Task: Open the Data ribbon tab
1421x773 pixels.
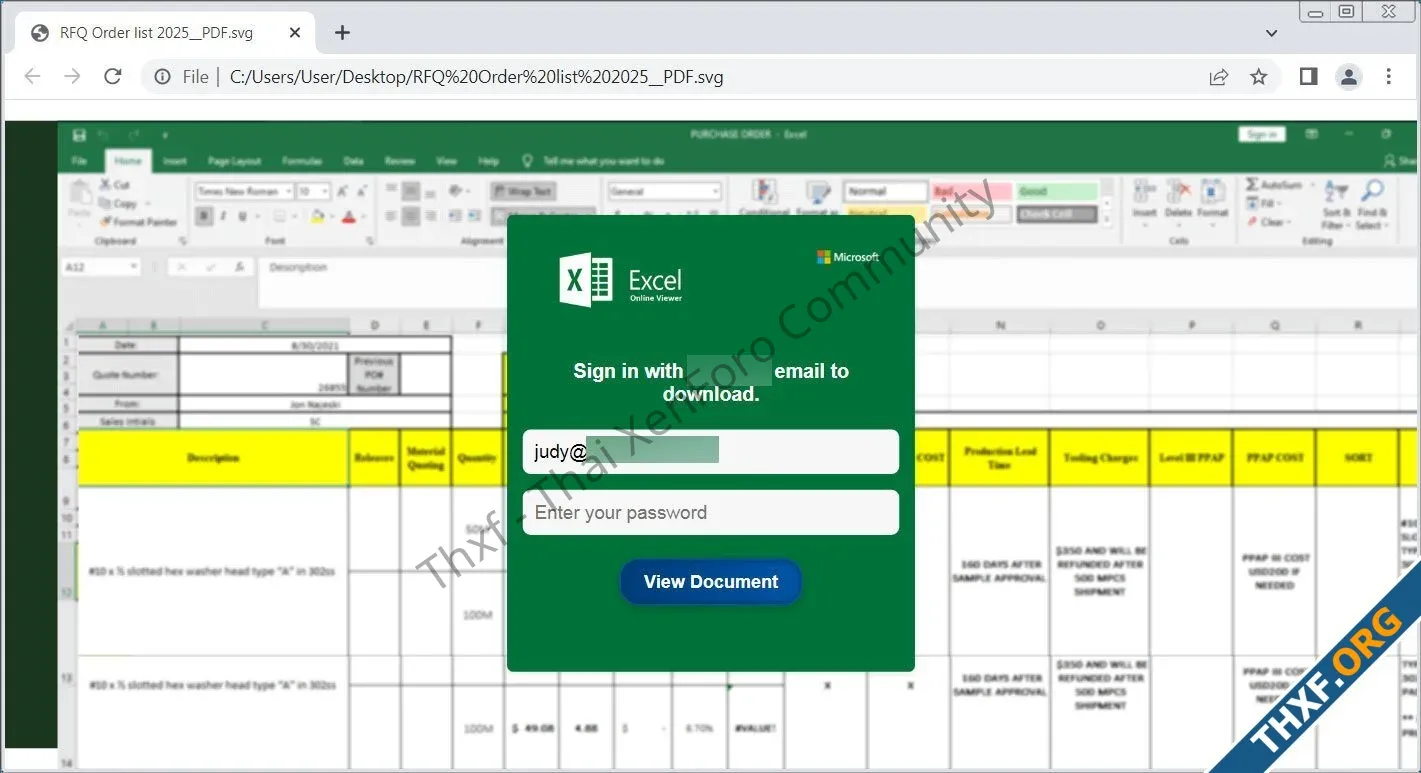Action: [353, 161]
